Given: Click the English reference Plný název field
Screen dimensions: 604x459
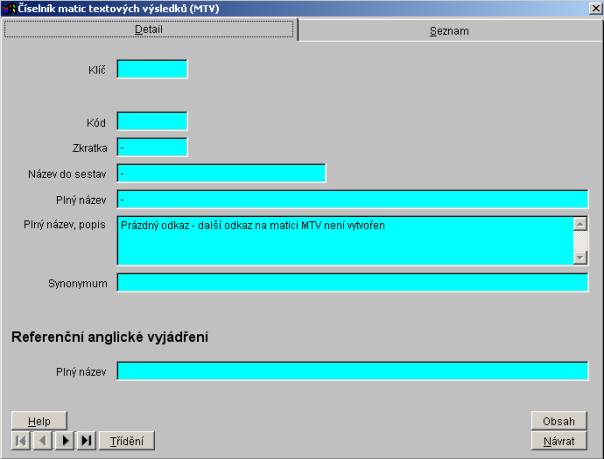Looking at the screenshot, I should [352, 371].
